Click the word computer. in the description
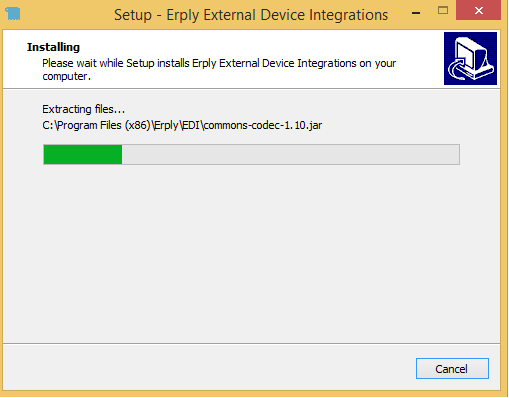Viewport: 509px width, 398px height. click(67, 77)
